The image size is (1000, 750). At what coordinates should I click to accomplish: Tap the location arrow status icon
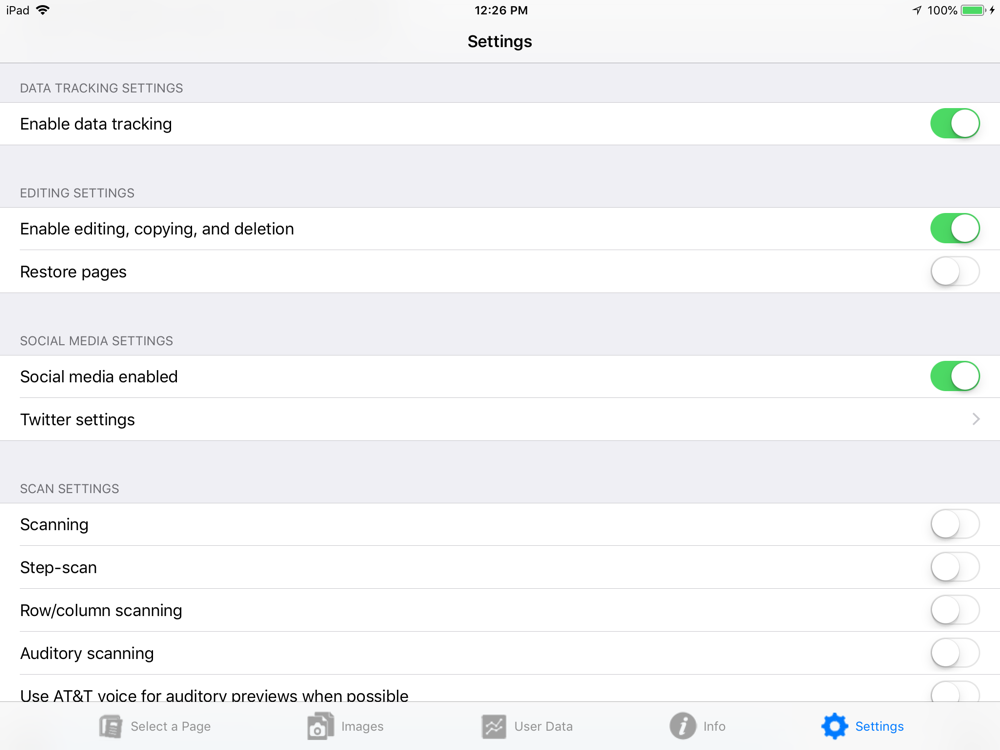coord(916,10)
